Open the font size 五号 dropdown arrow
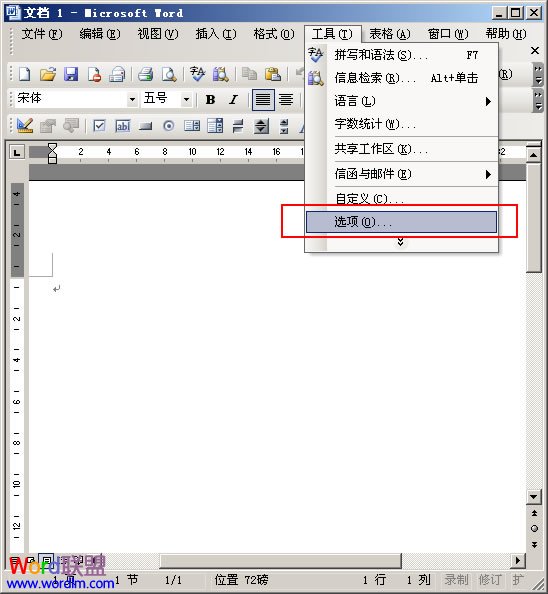The width and height of the screenshot is (548, 594). click(x=186, y=100)
